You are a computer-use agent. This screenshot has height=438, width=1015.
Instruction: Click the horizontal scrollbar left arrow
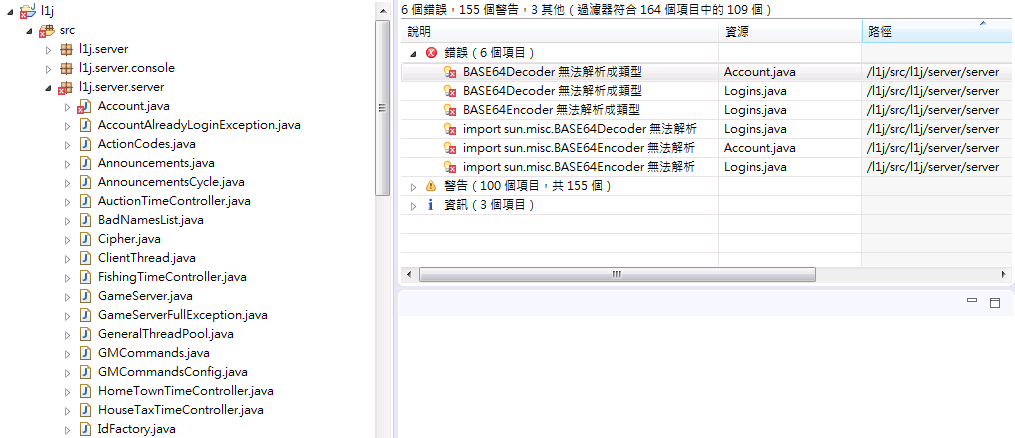tap(408, 274)
